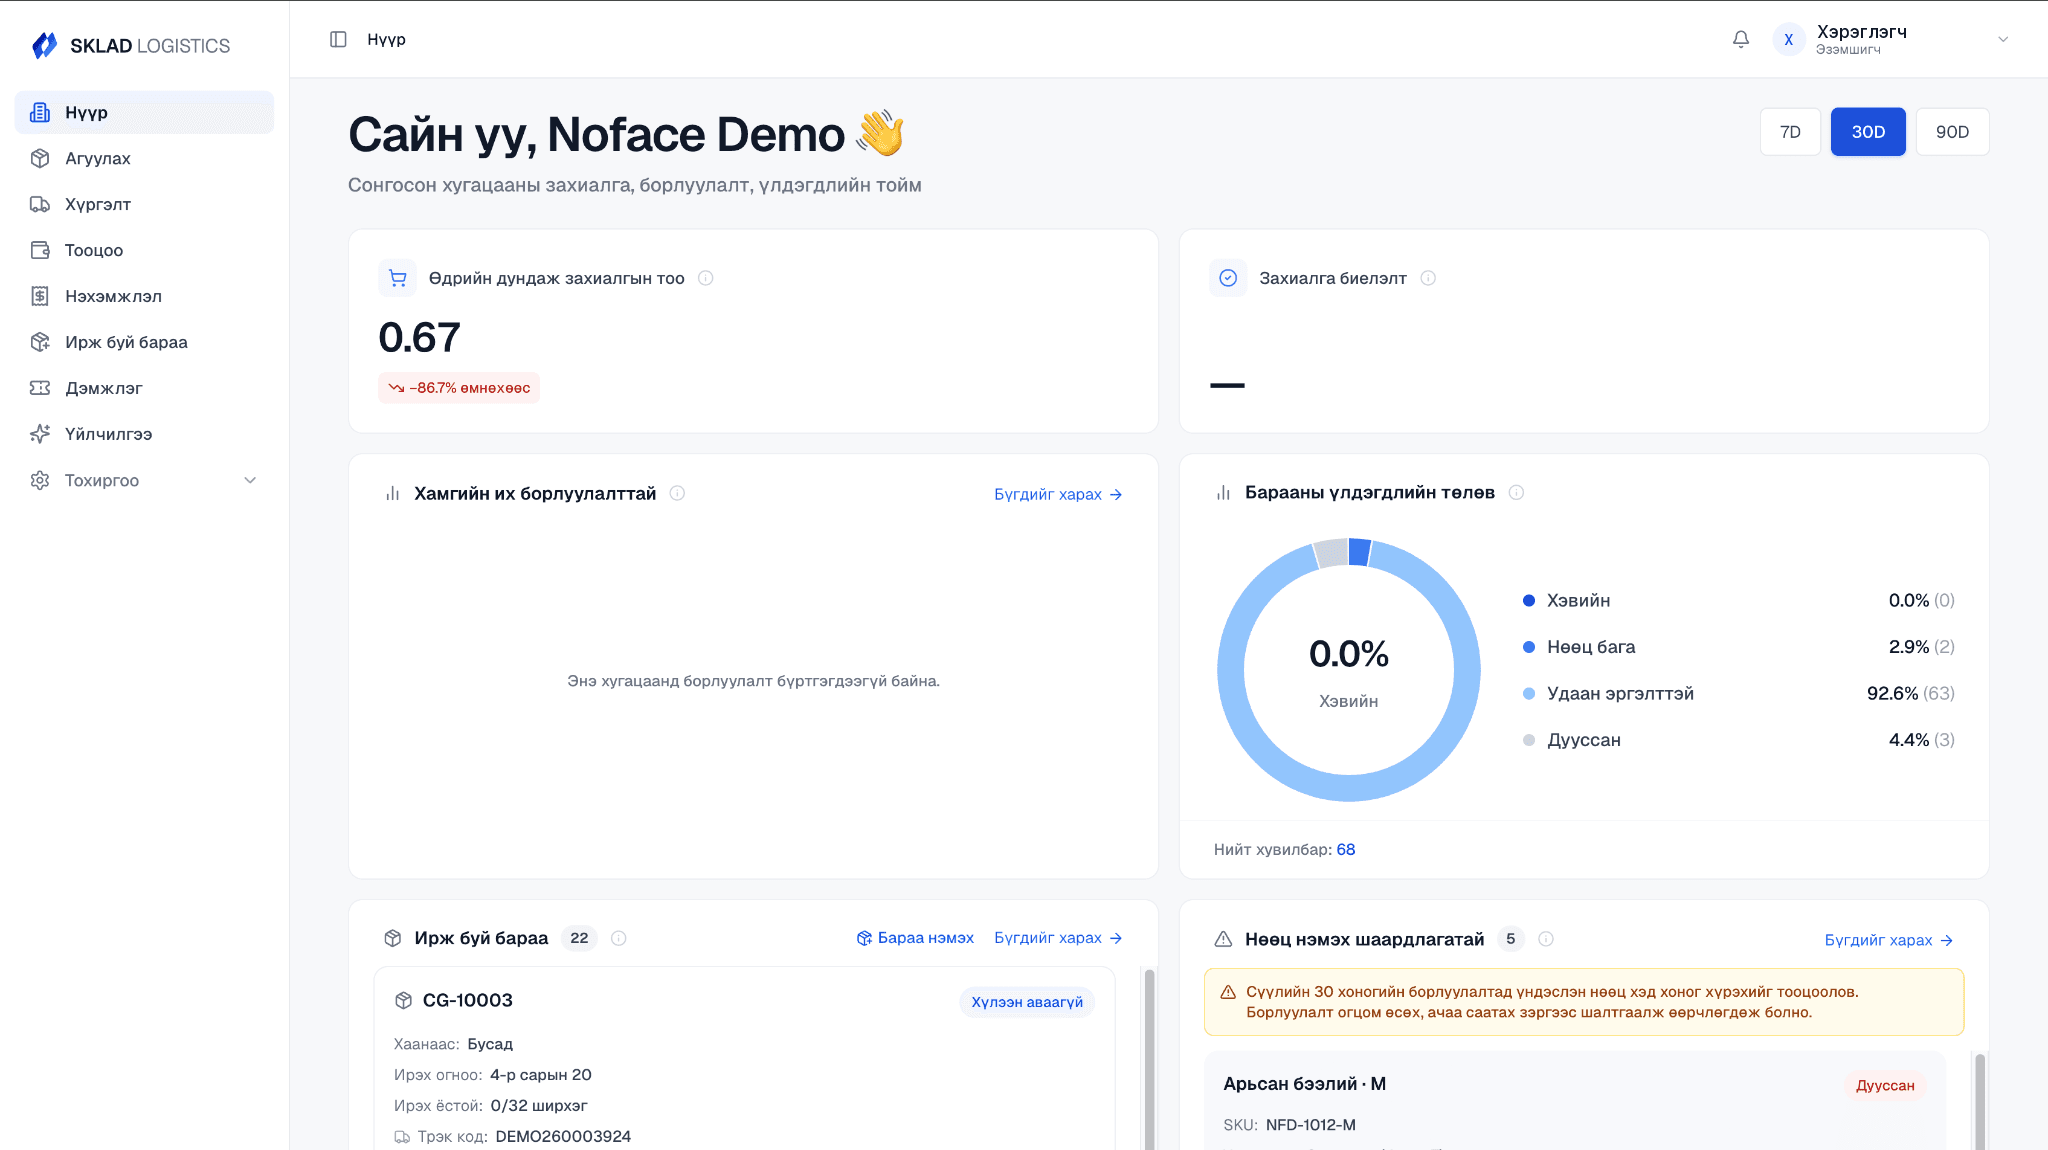Click the shopping cart icon
The height and width of the screenshot is (1150, 2048).
point(398,278)
